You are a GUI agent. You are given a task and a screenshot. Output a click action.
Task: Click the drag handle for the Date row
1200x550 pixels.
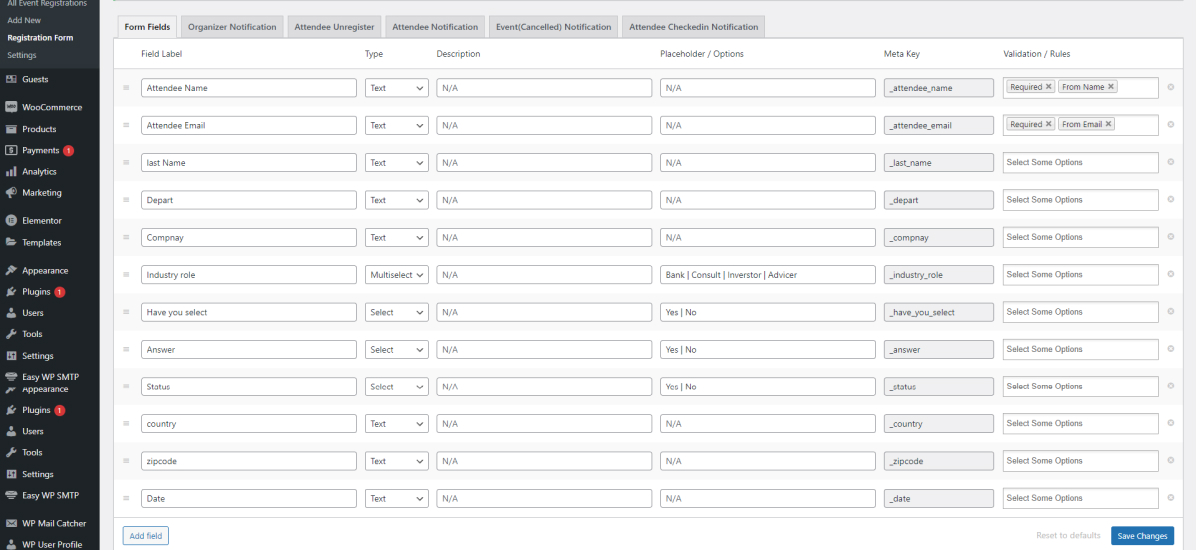126,498
